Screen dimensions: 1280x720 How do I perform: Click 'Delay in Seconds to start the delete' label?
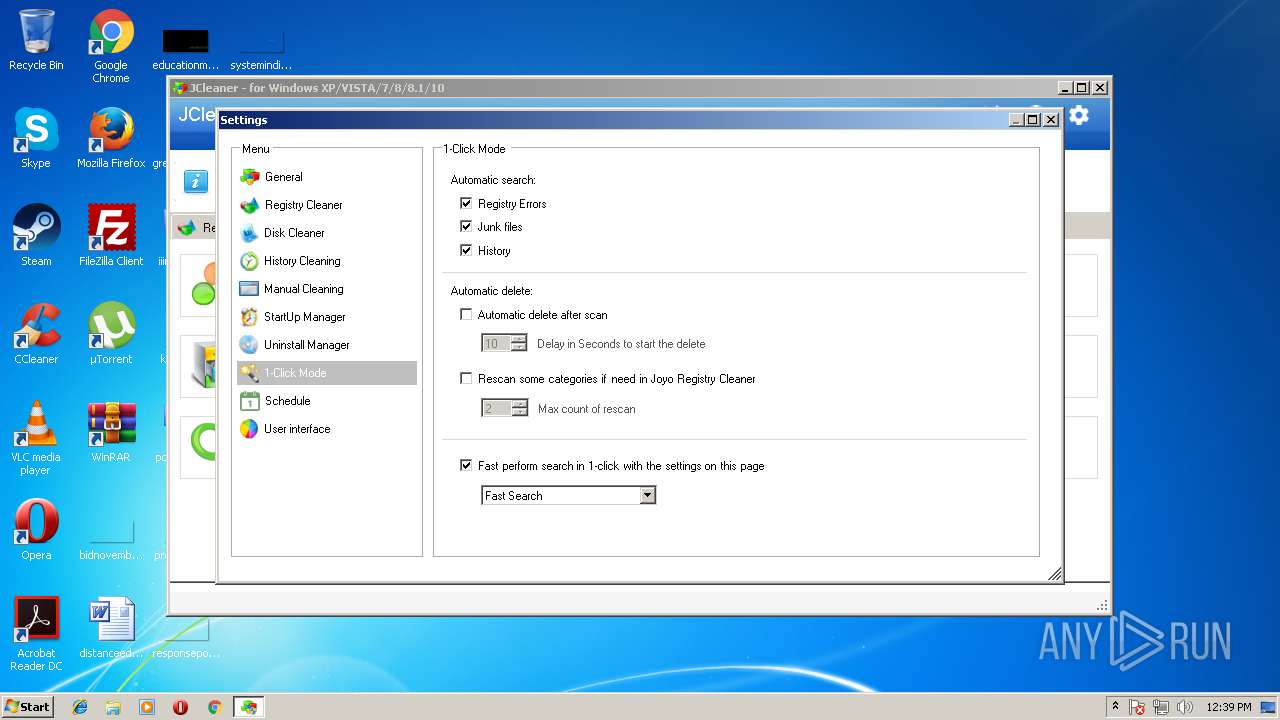pos(621,344)
